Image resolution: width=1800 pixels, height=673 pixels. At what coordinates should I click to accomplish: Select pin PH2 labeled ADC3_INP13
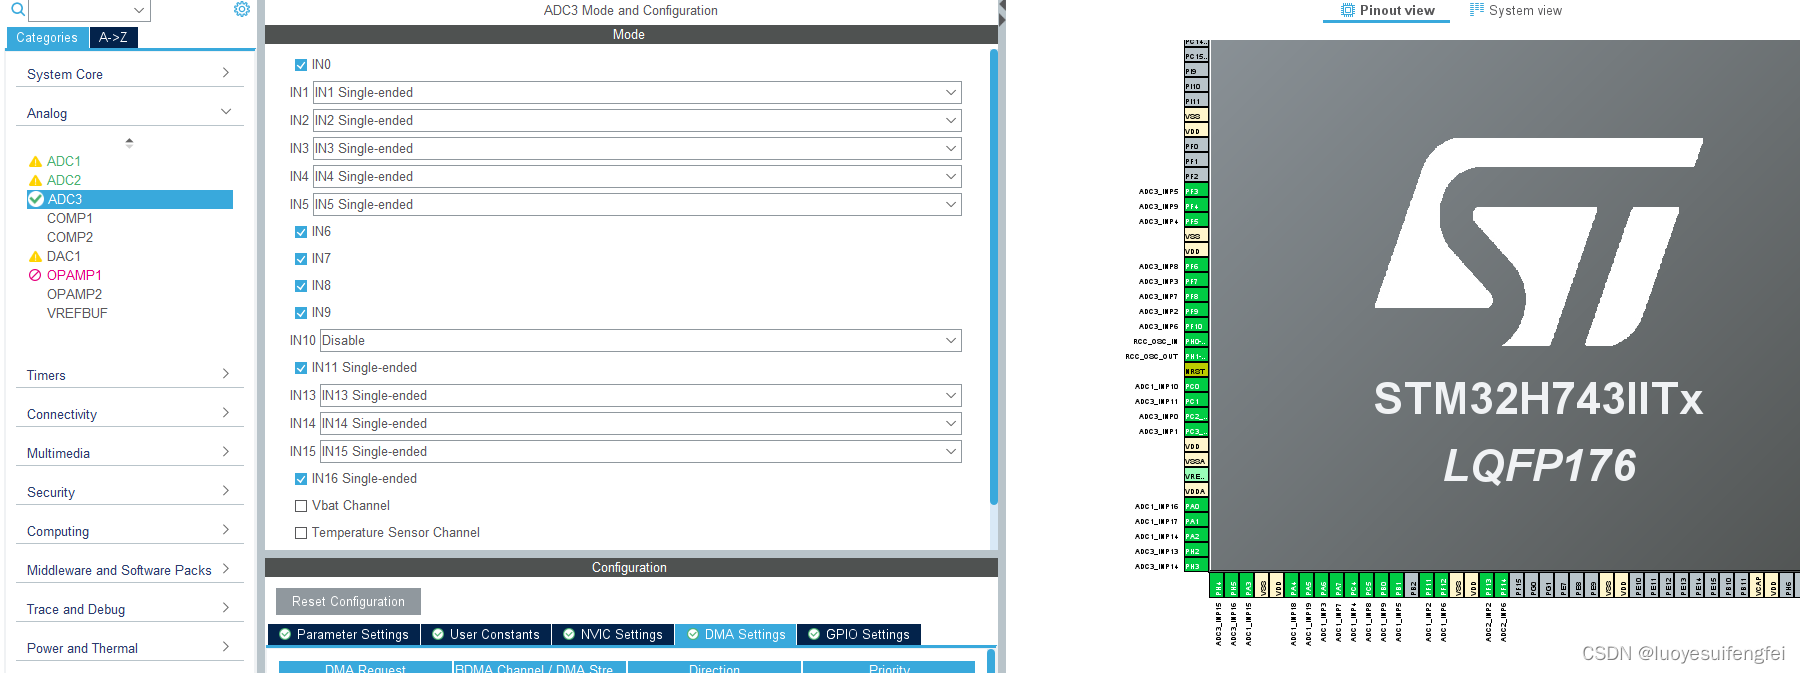click(x=1196, y=551)
